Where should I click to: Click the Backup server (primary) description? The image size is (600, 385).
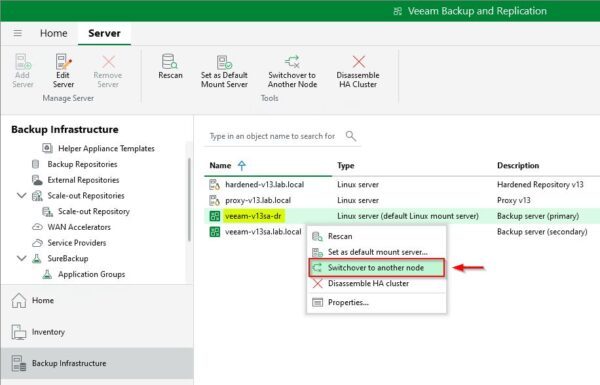(x=538, y=216)
